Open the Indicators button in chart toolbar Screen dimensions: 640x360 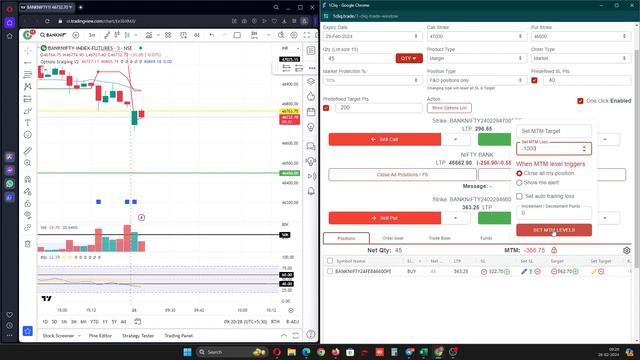pos(149,35)
